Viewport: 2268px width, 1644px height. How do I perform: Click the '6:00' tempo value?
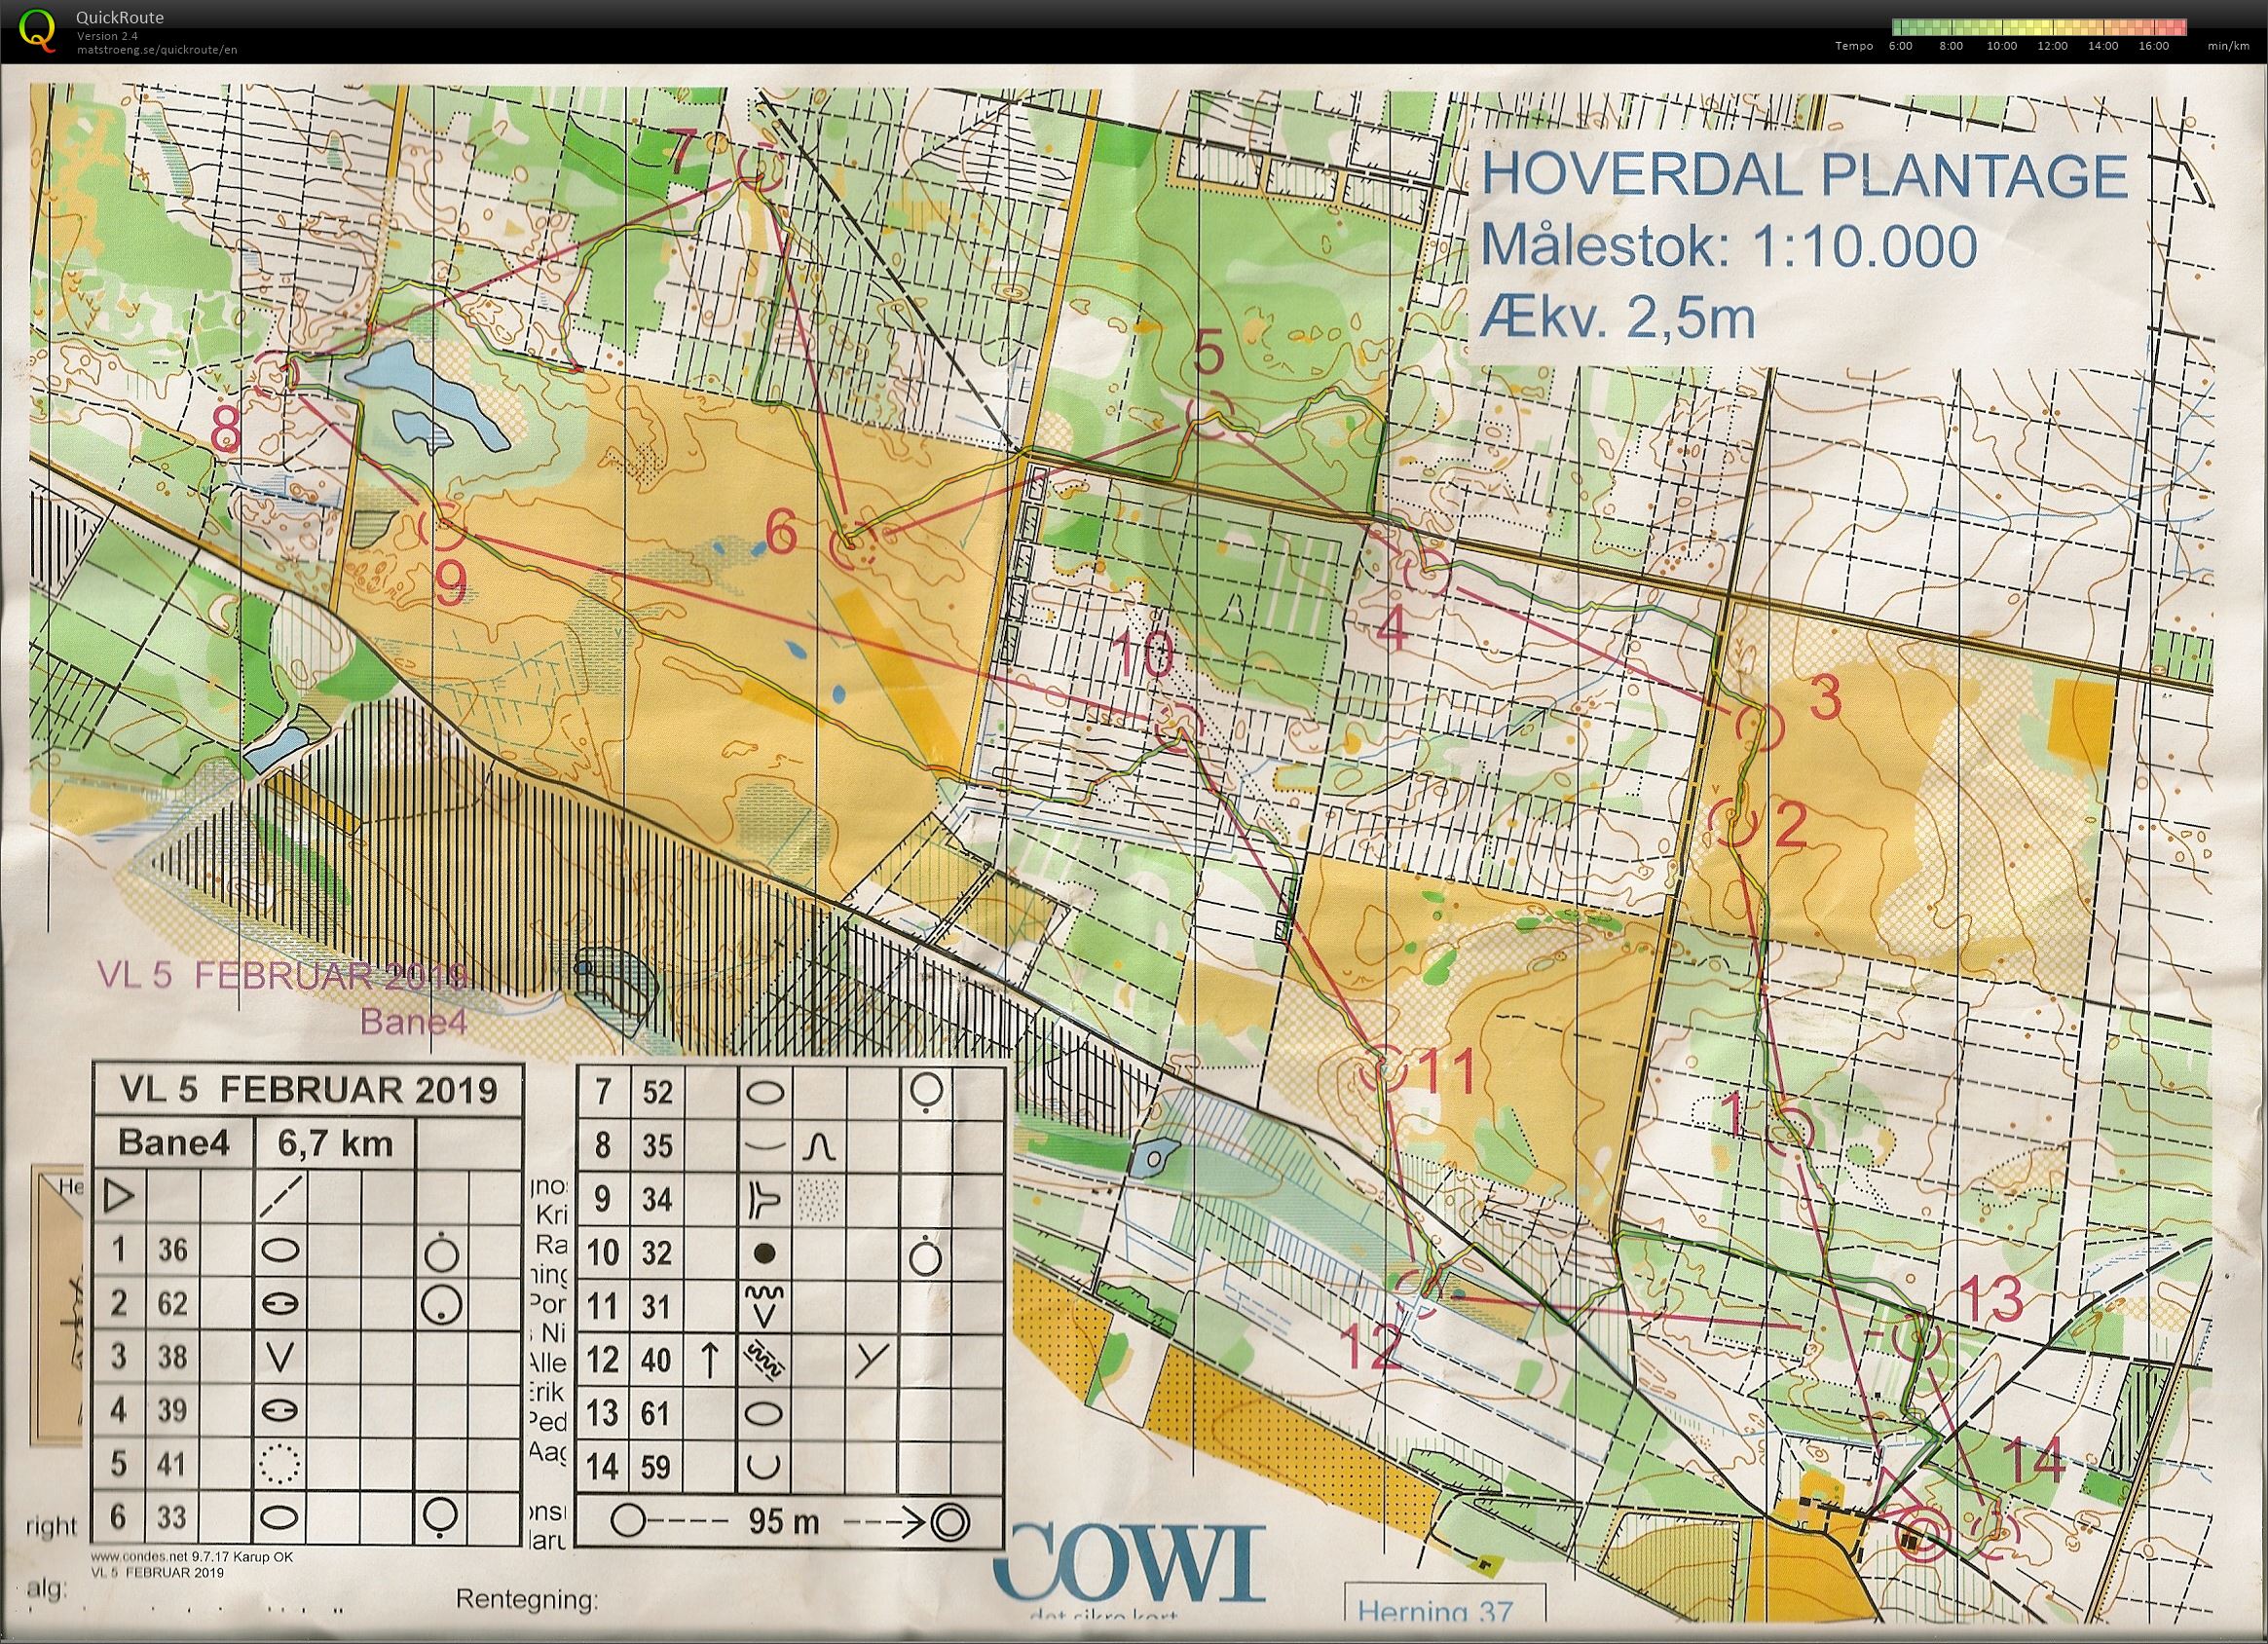pyautogui.click(x=1901, y=46)
